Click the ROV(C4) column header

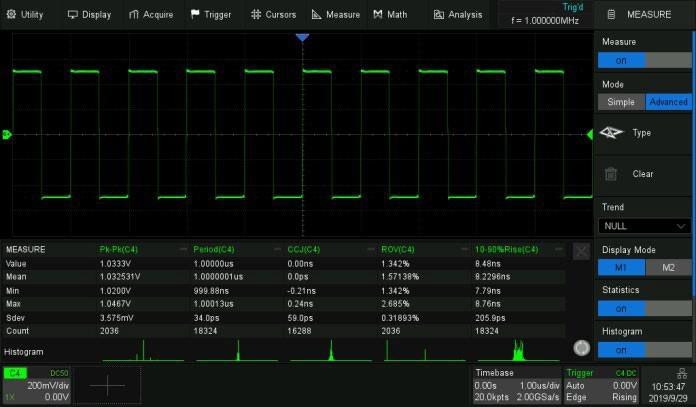[398, 249]
